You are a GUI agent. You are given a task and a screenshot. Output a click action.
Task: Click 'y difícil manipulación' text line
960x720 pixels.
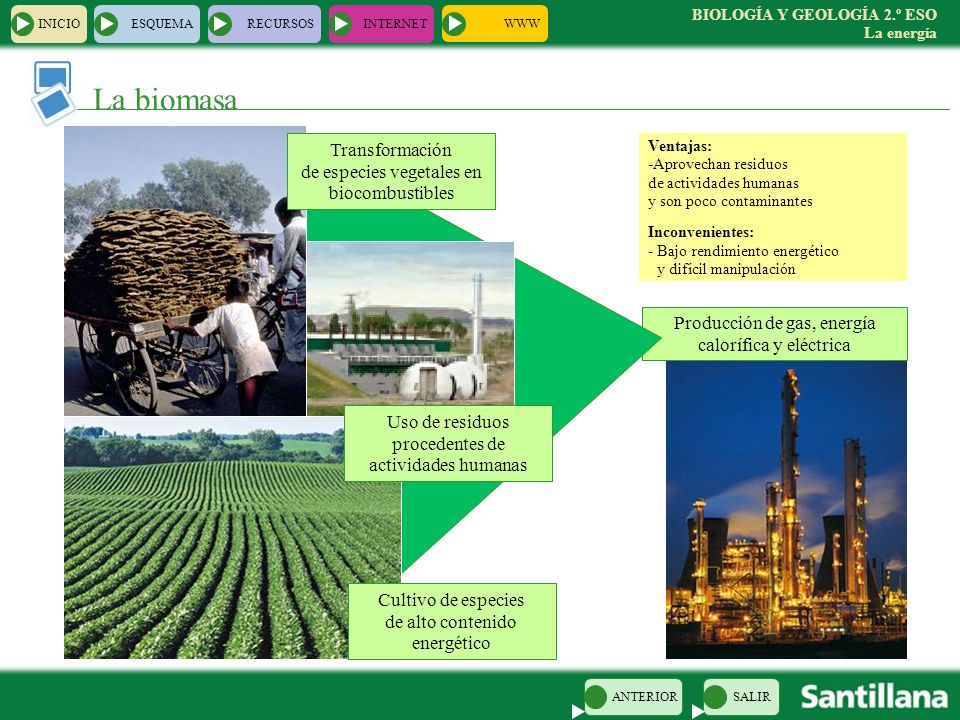coord(726,269)
